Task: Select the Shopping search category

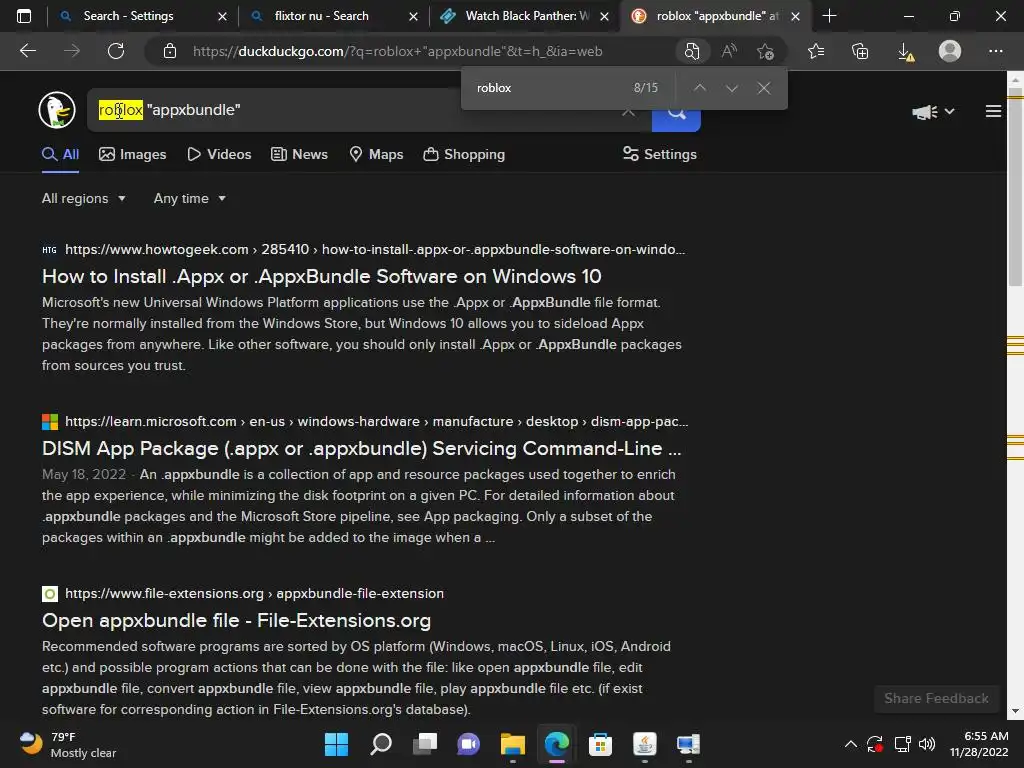Action: point(464,154)
